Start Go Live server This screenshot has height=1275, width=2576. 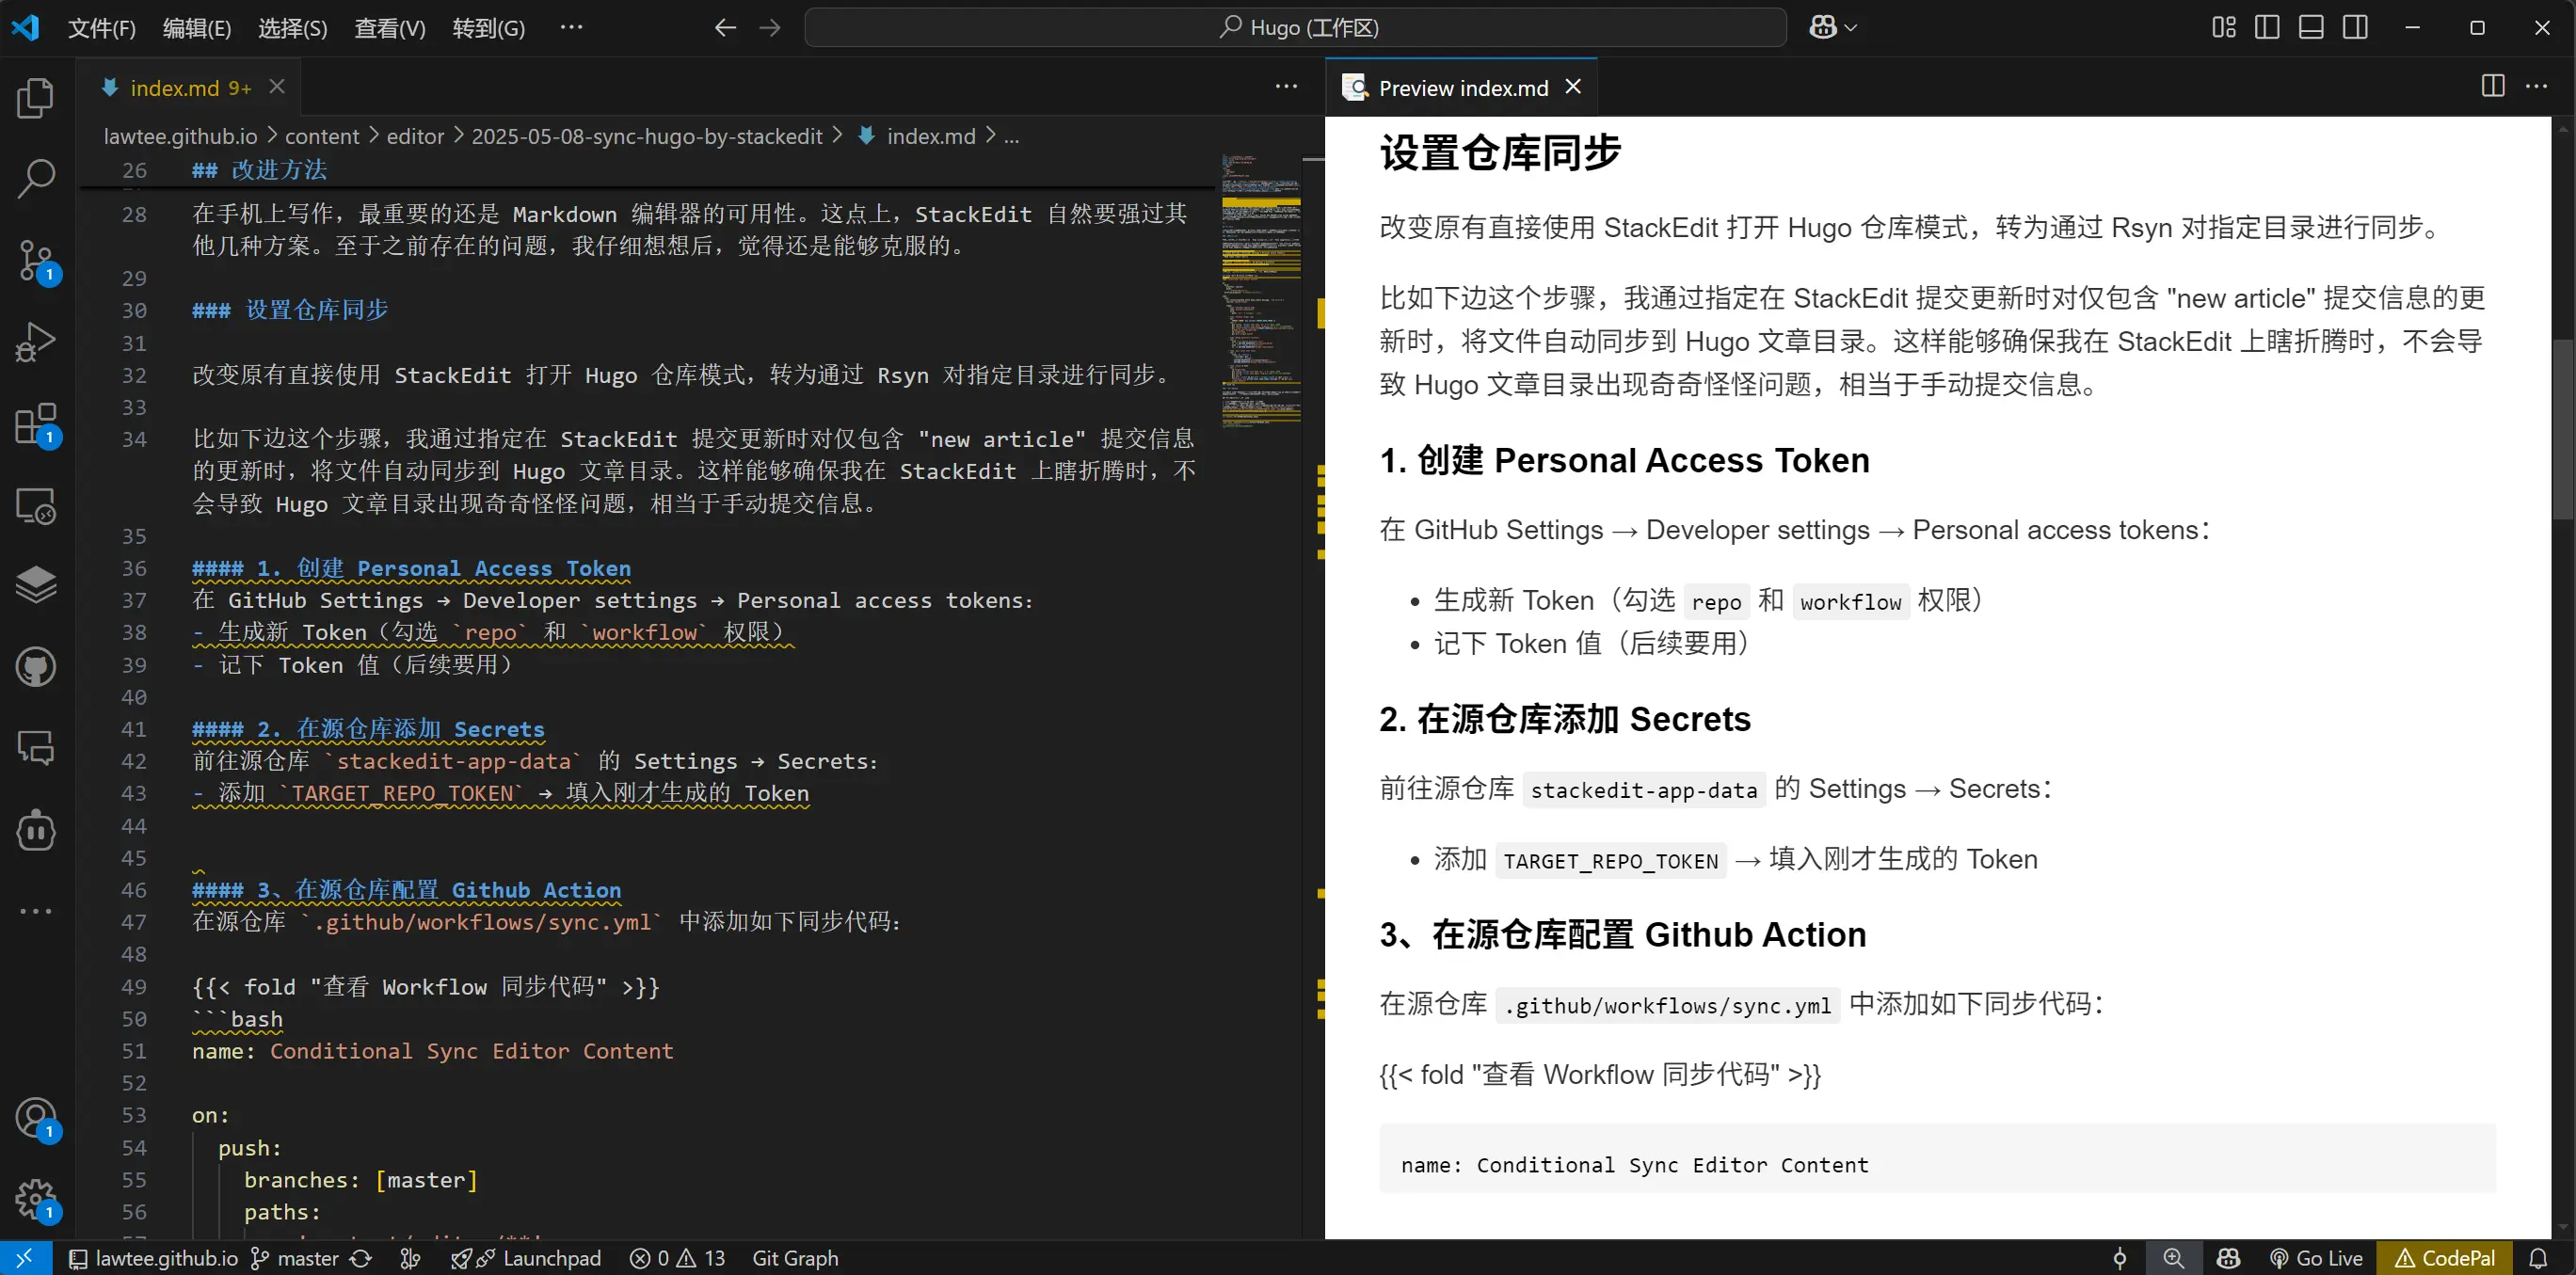[2316, 1258]
